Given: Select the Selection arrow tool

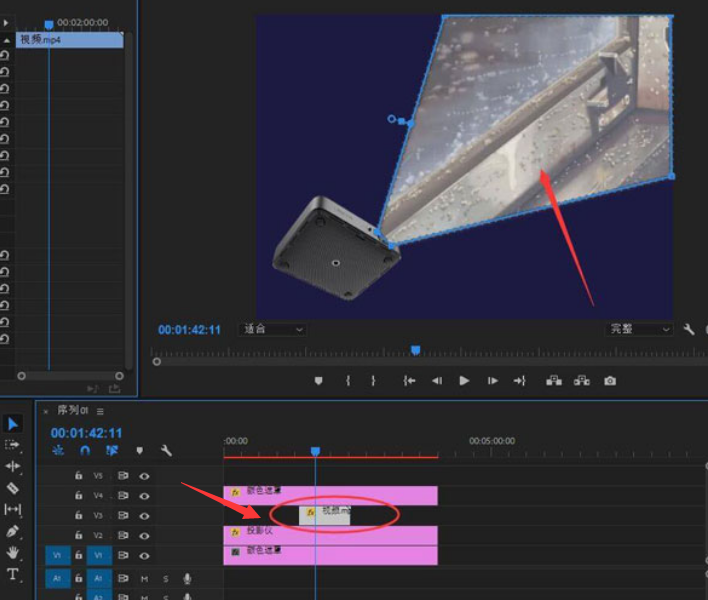Looking at the screenshot, I should pos(13,424).
